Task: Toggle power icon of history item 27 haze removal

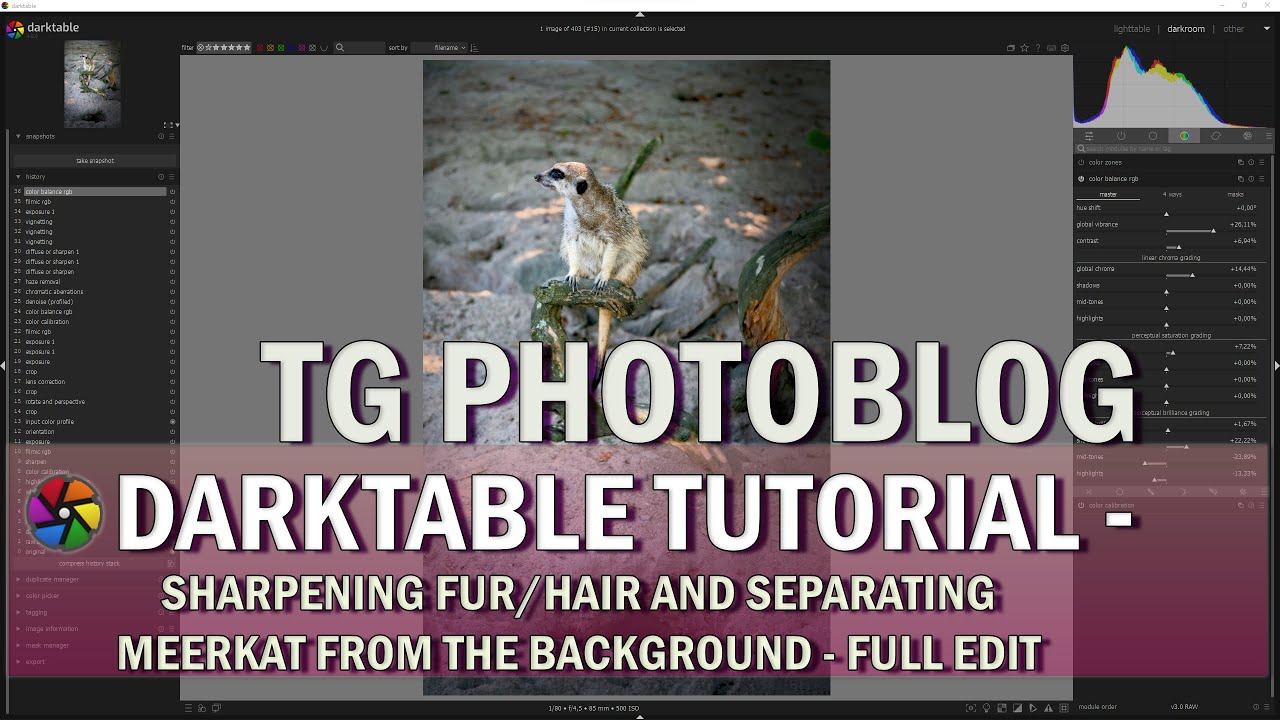Action: click(x=172, y=282)
